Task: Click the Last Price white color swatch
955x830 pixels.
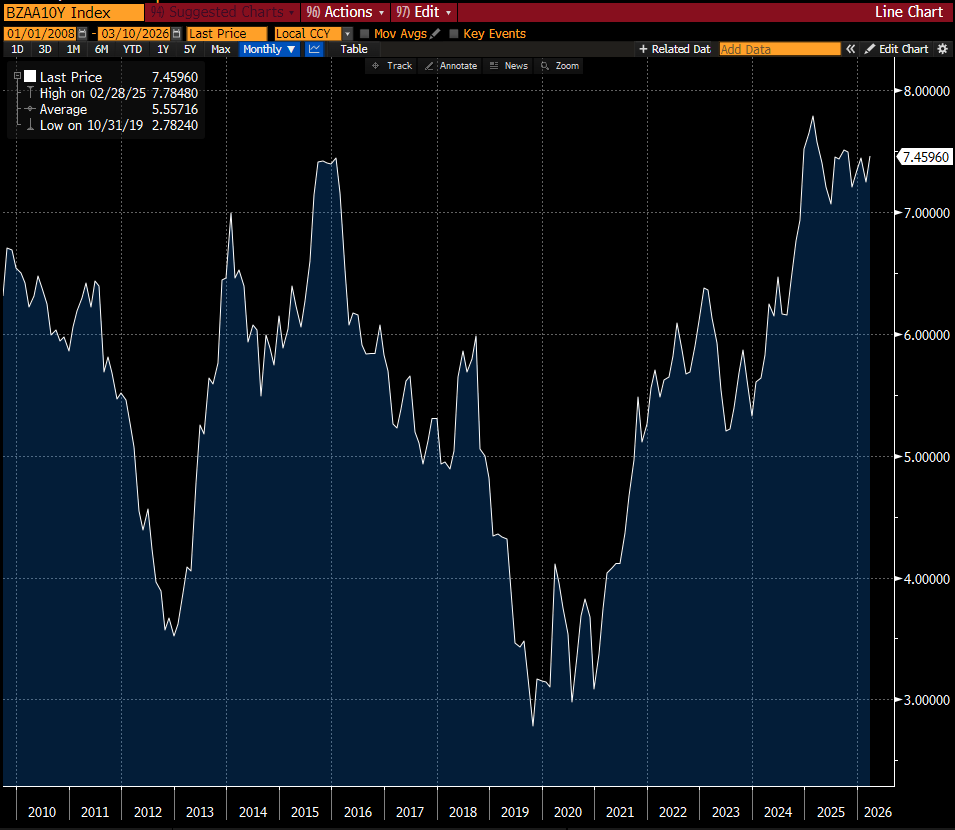Action: point(30,76)
